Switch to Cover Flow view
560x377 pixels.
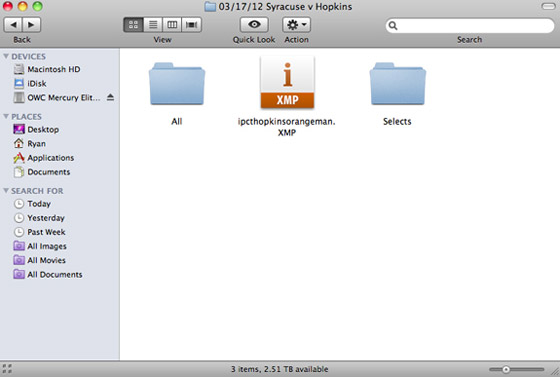pos(192,25)
